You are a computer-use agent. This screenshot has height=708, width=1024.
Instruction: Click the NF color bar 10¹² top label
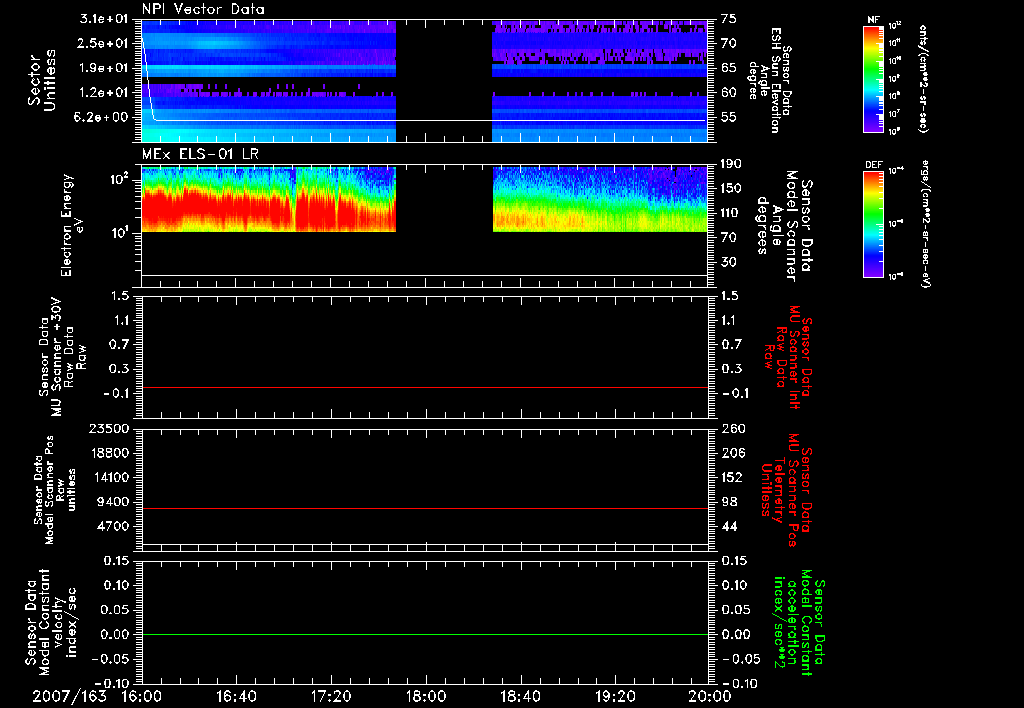(x=895, y=25)
